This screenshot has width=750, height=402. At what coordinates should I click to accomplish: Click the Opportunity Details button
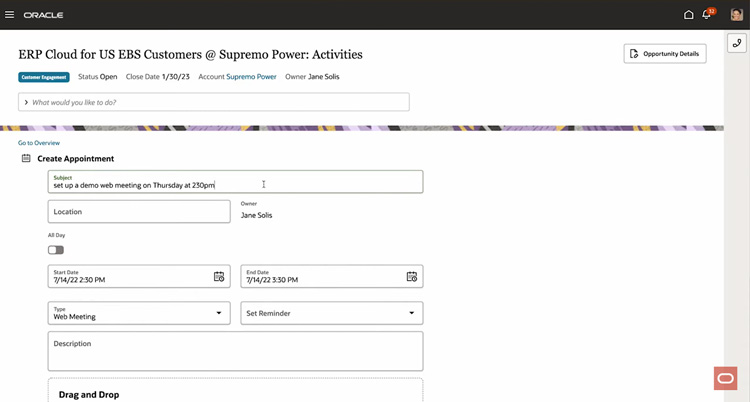tap(664, 53)
